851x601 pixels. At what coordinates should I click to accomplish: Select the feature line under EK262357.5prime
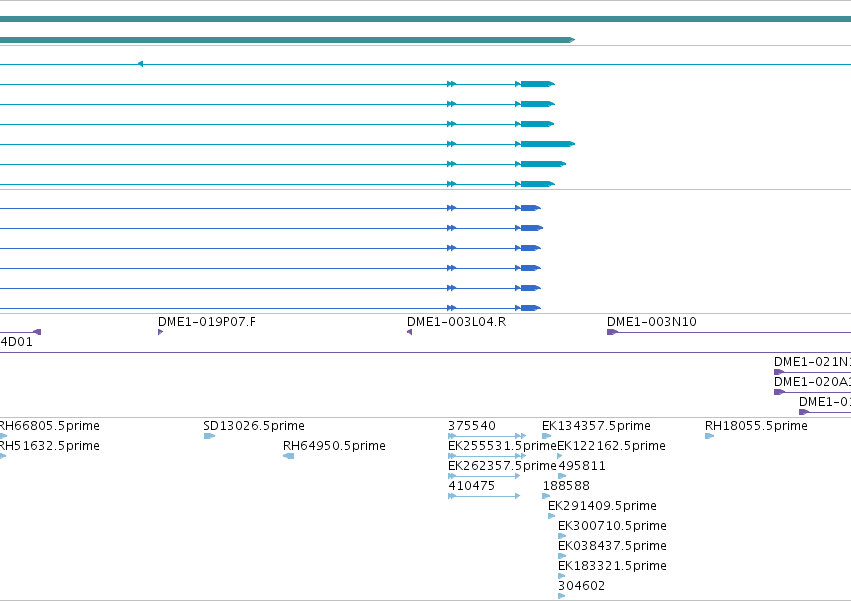484,476
